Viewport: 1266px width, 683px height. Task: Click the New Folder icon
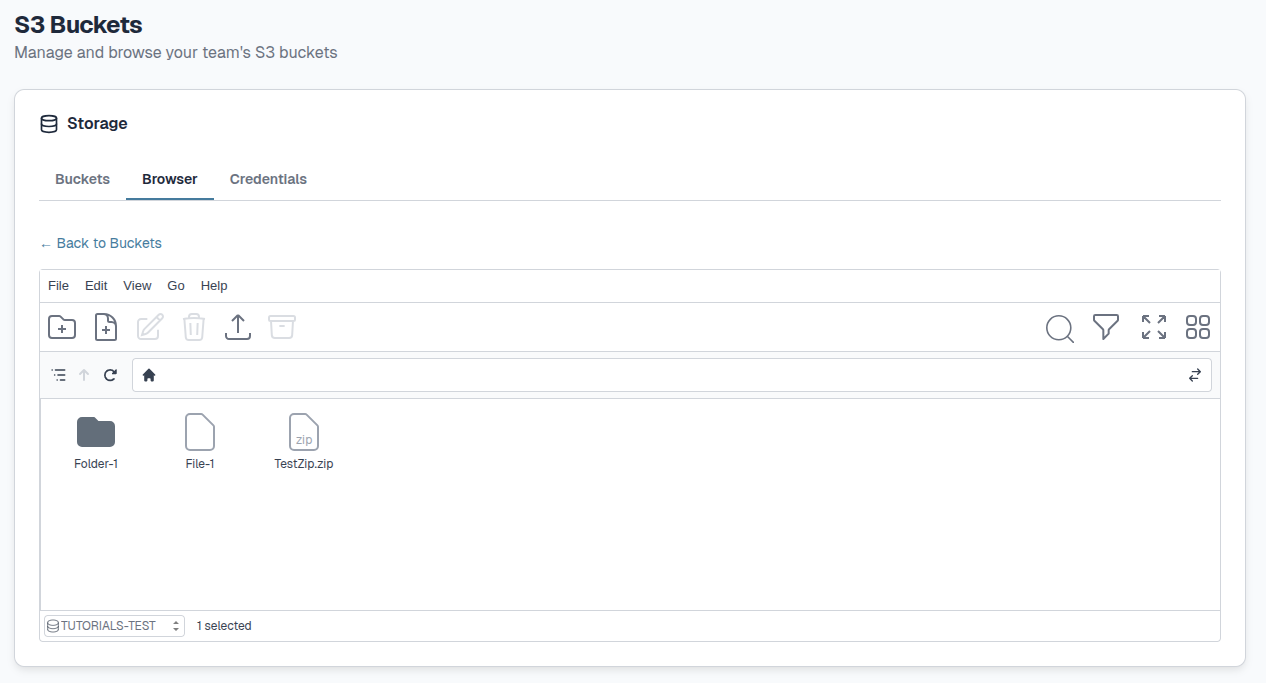point(62,327)
